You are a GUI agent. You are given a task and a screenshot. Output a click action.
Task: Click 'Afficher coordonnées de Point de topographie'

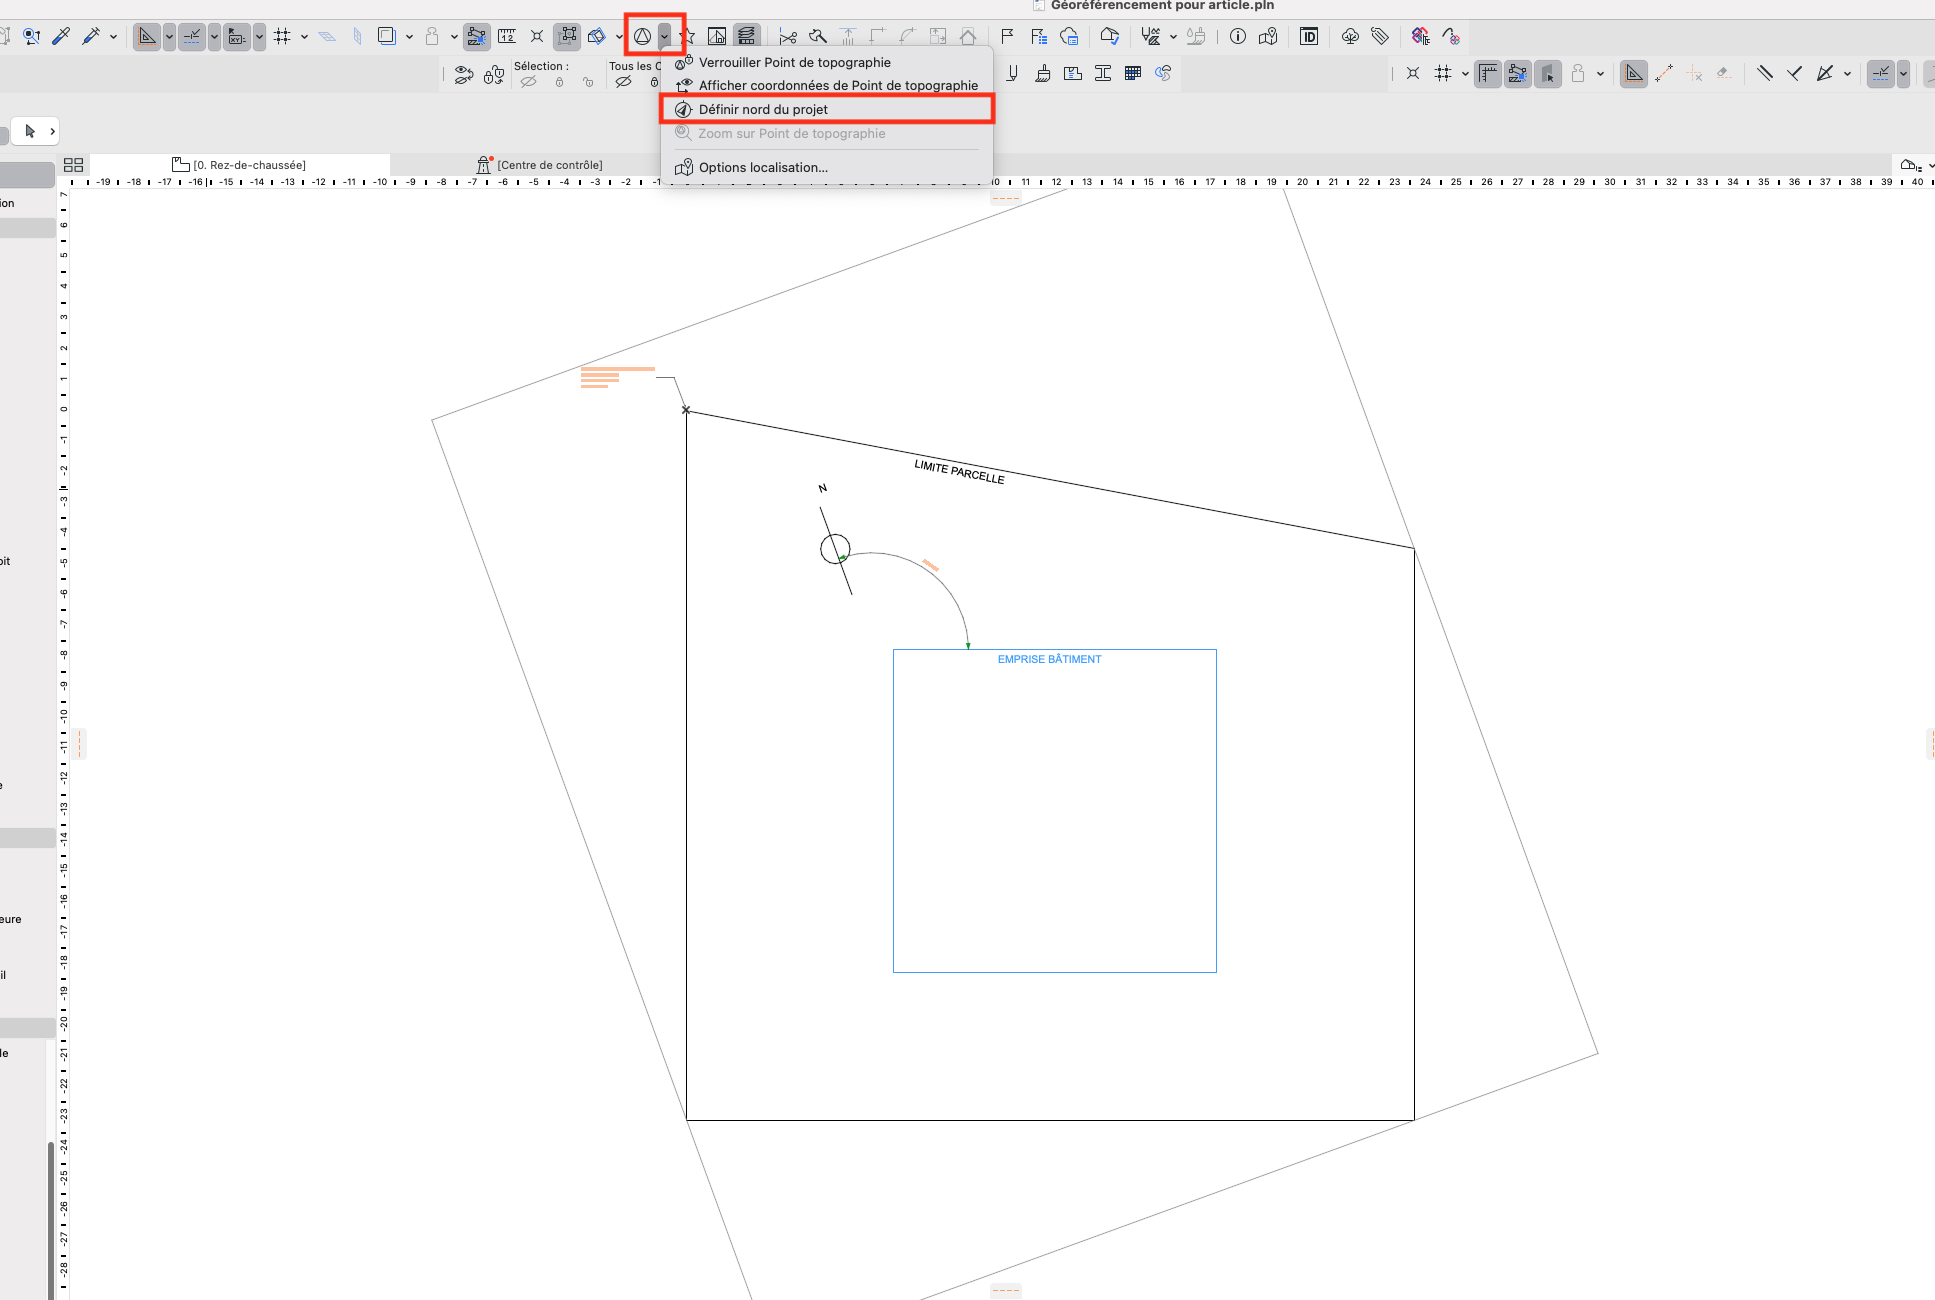coord(827,85)
